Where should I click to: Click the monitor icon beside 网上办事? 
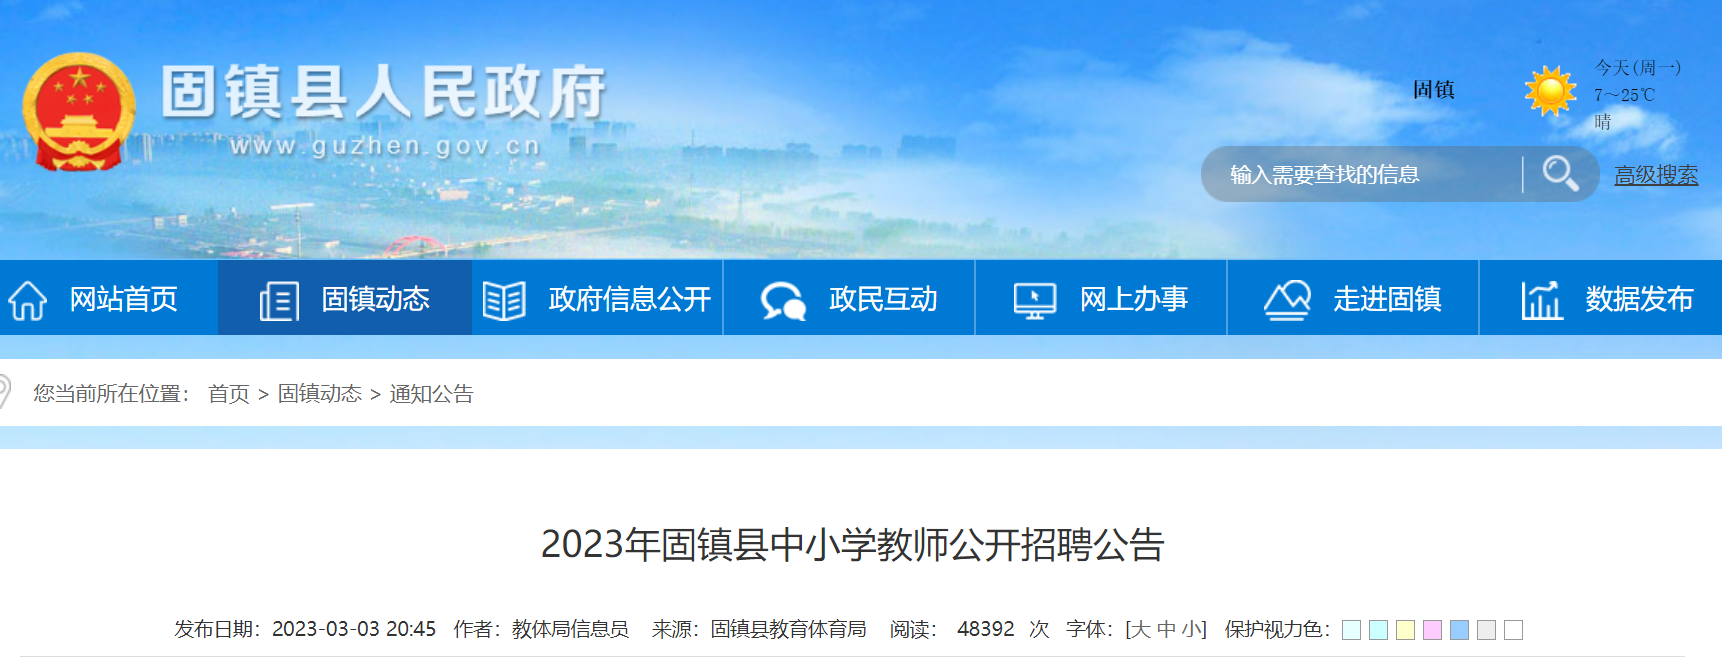1034,300
